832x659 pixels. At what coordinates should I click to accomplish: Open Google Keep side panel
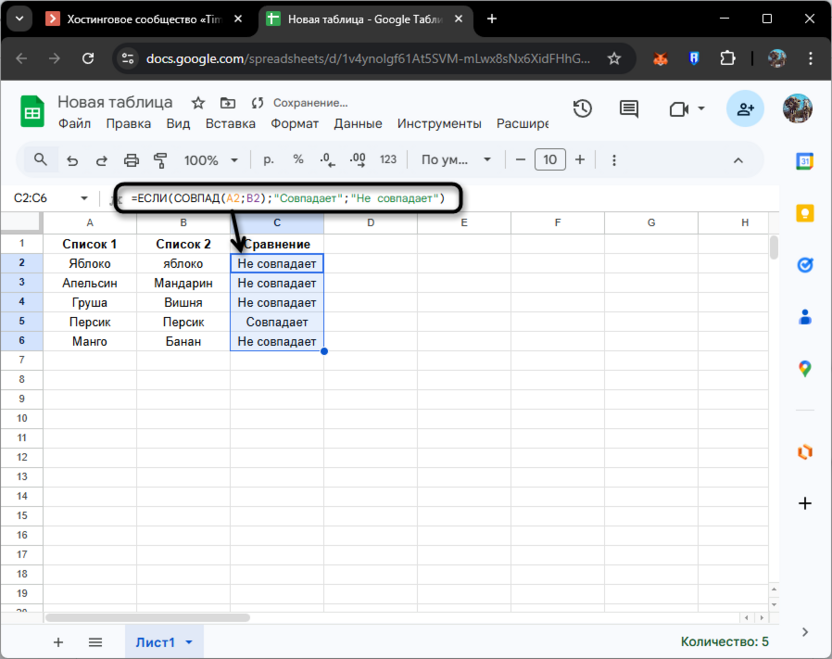tap(805, 213)
